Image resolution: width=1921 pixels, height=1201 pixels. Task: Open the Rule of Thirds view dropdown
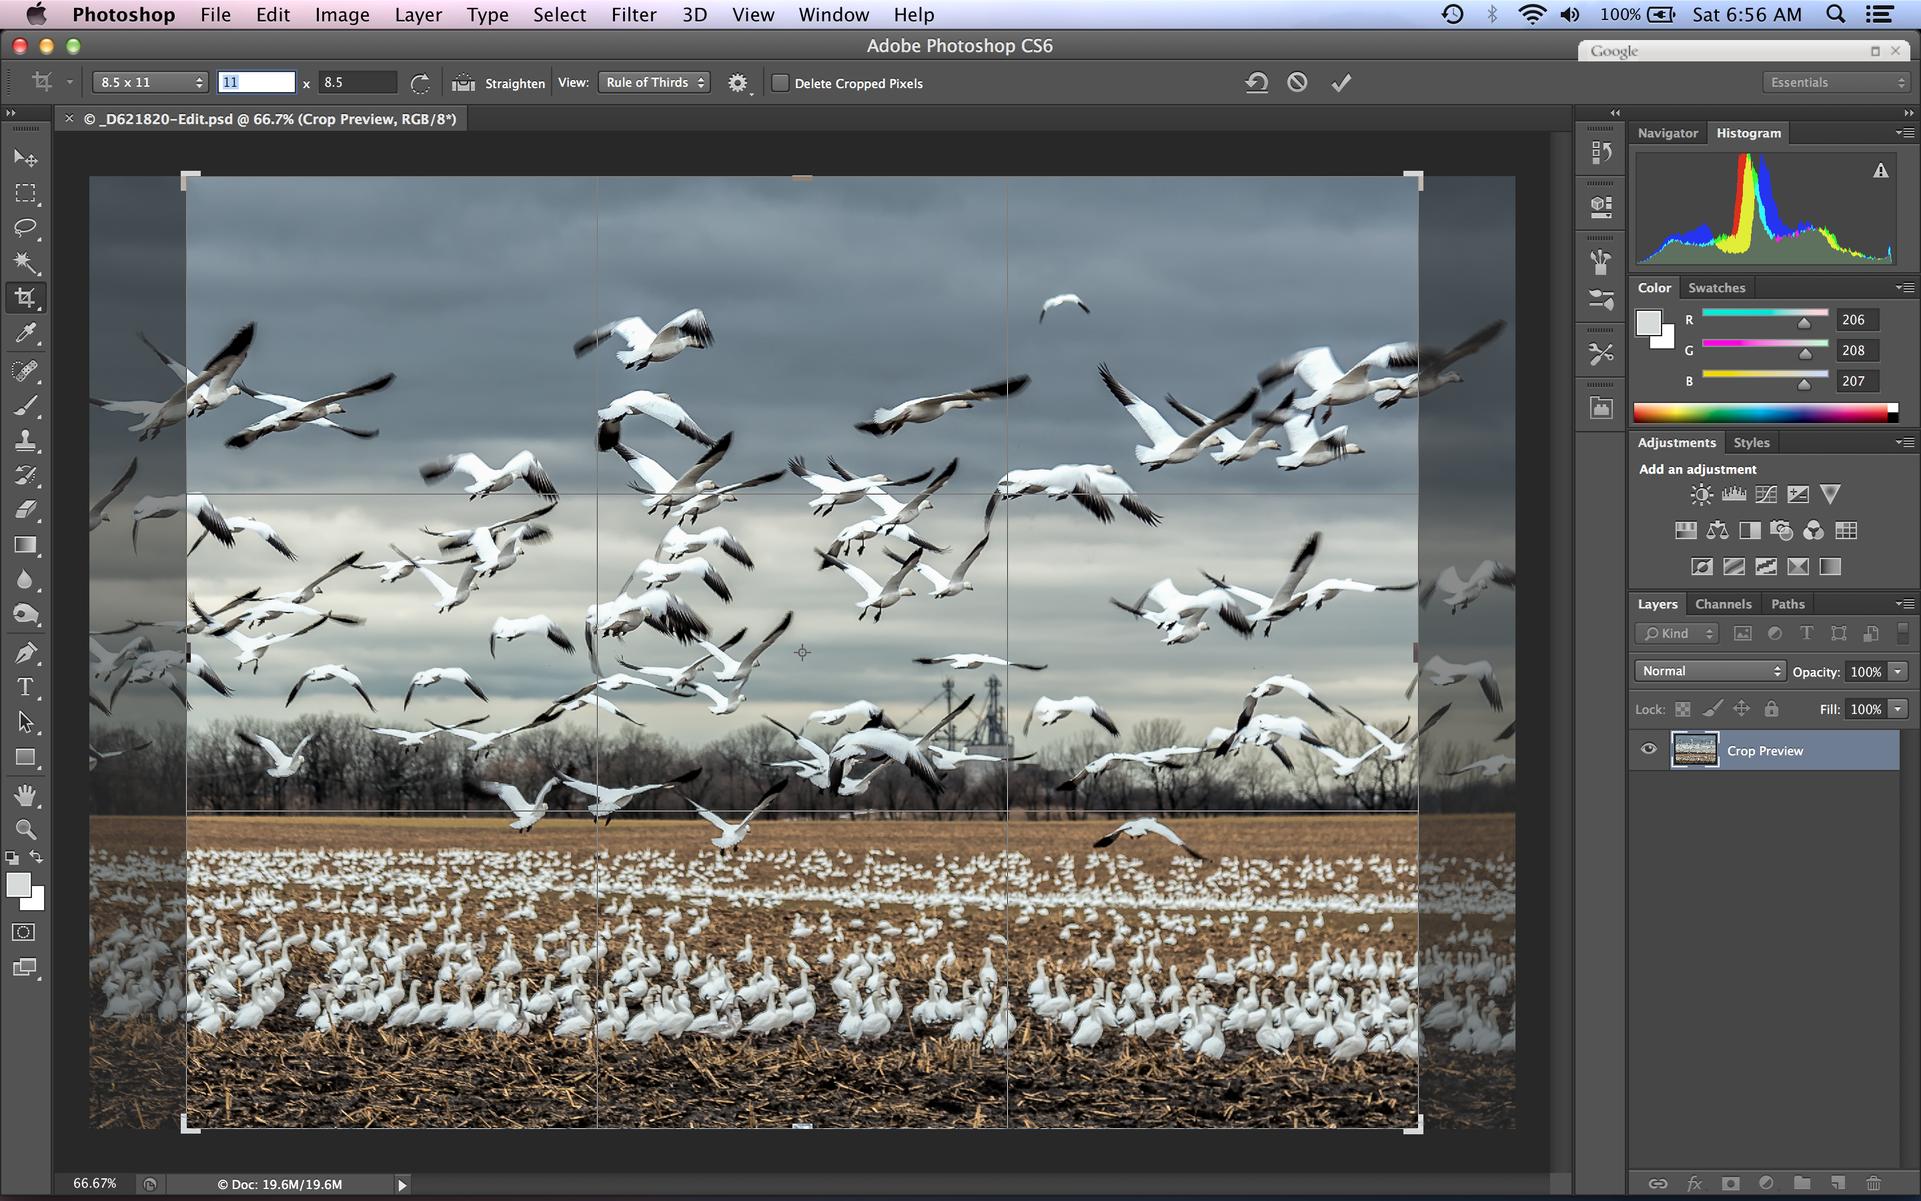(654, 83)
